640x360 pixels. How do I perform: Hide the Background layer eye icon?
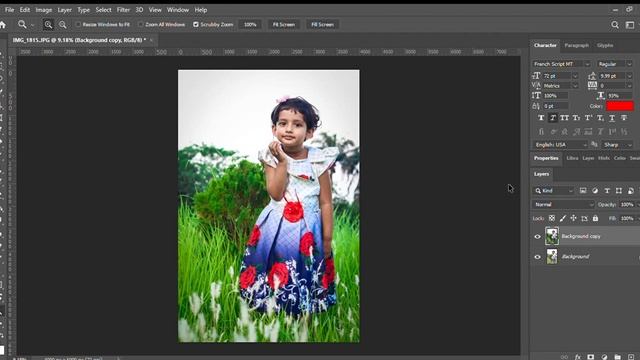pyautogui.click(x=537, y=257)
